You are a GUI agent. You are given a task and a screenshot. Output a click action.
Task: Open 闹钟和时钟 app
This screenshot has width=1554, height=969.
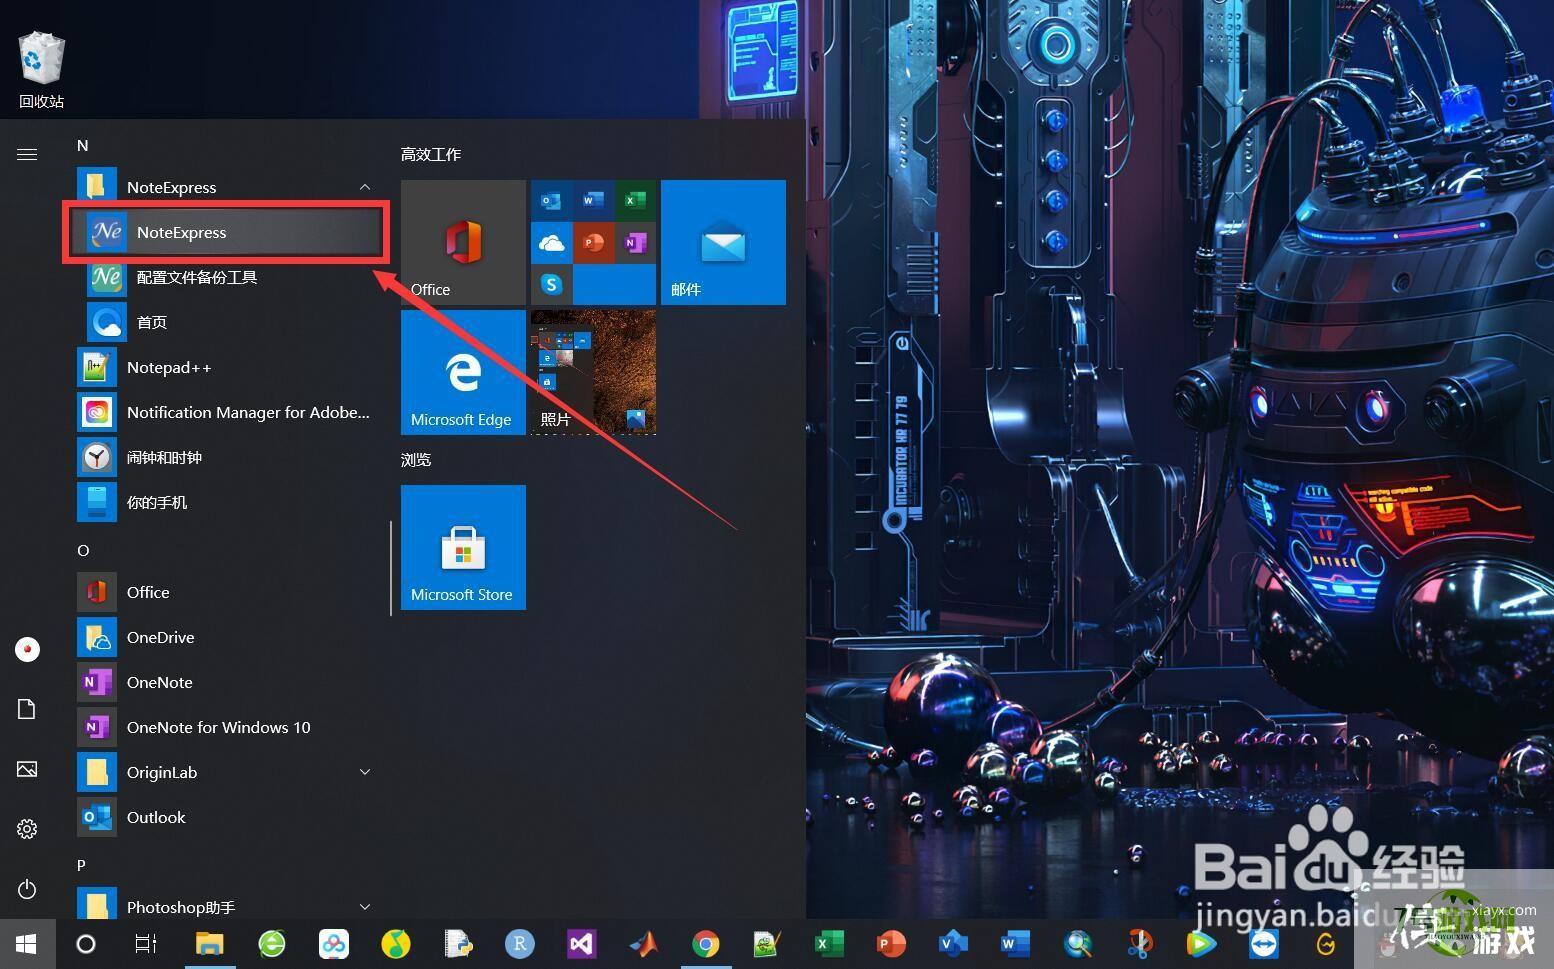tap(225, 457)
